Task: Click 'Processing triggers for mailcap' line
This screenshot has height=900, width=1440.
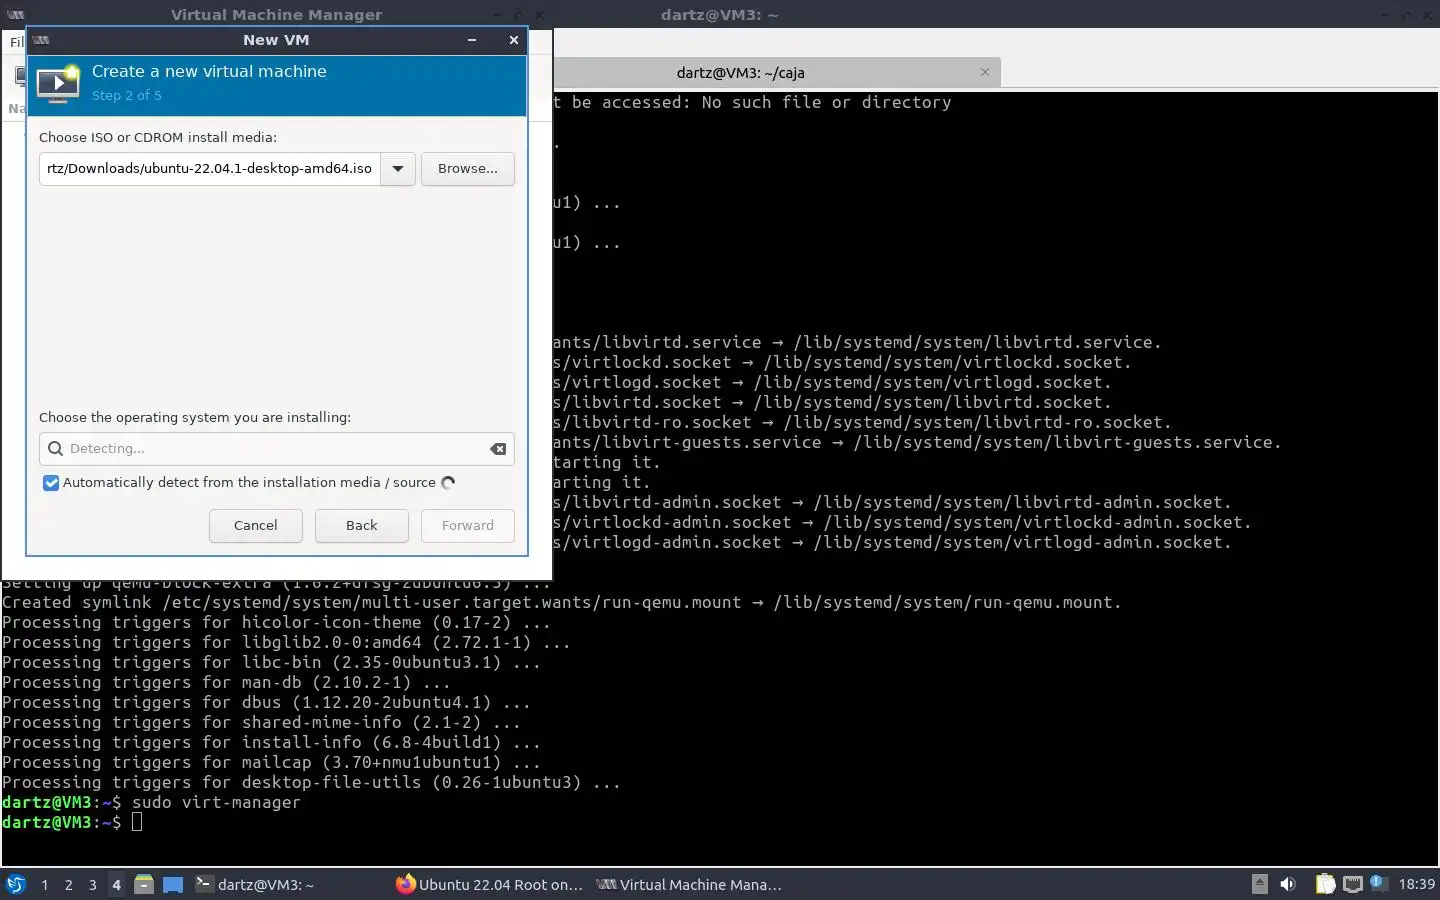Action: (271, 762)
